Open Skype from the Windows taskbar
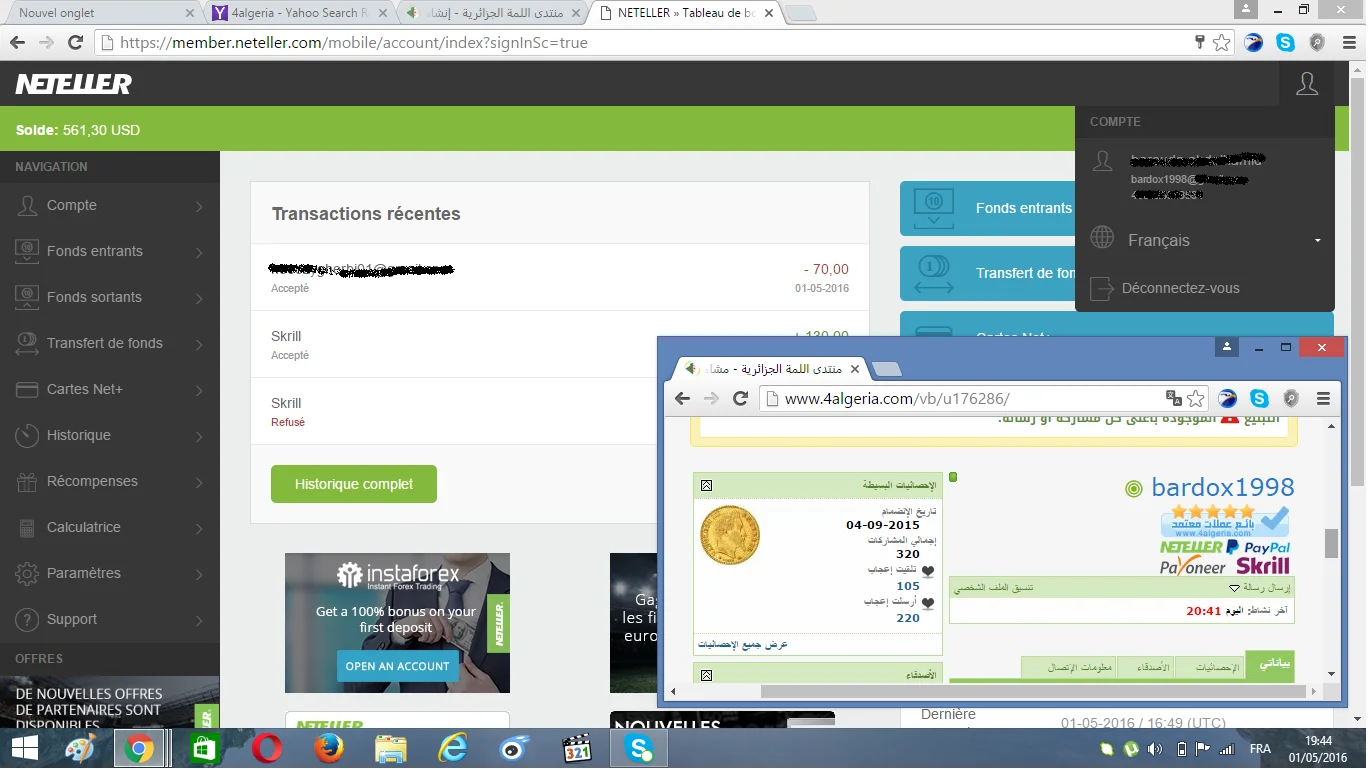 639,748
